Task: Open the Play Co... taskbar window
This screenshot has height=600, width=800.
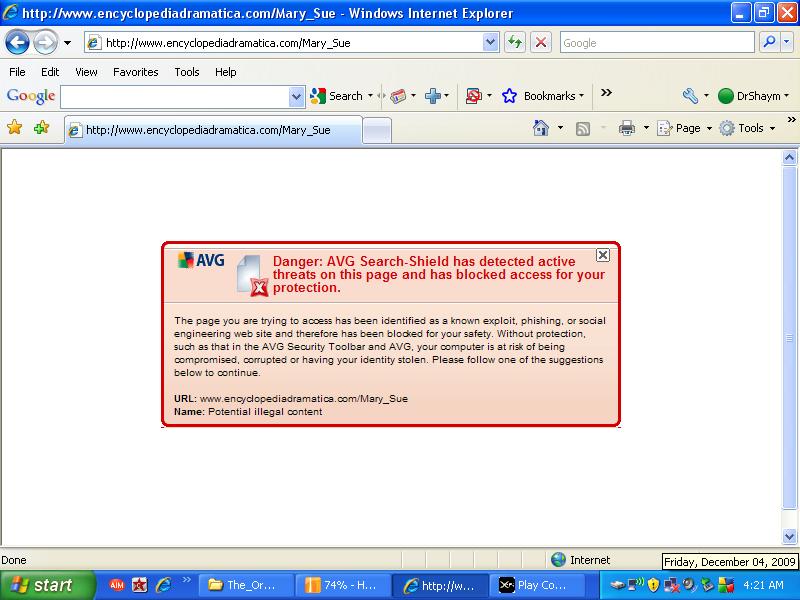Action: pyautogui.click(x=533, y=585)
